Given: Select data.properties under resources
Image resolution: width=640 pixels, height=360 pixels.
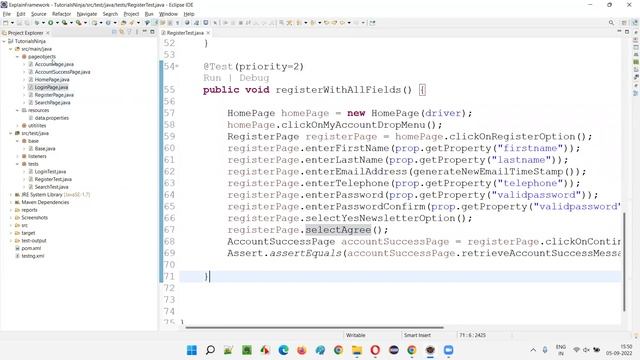Looking at the screenshot, I should 51,118.
